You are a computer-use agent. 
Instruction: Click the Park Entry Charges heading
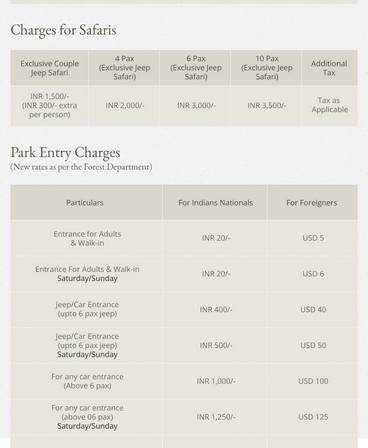(x=65, y=153)
